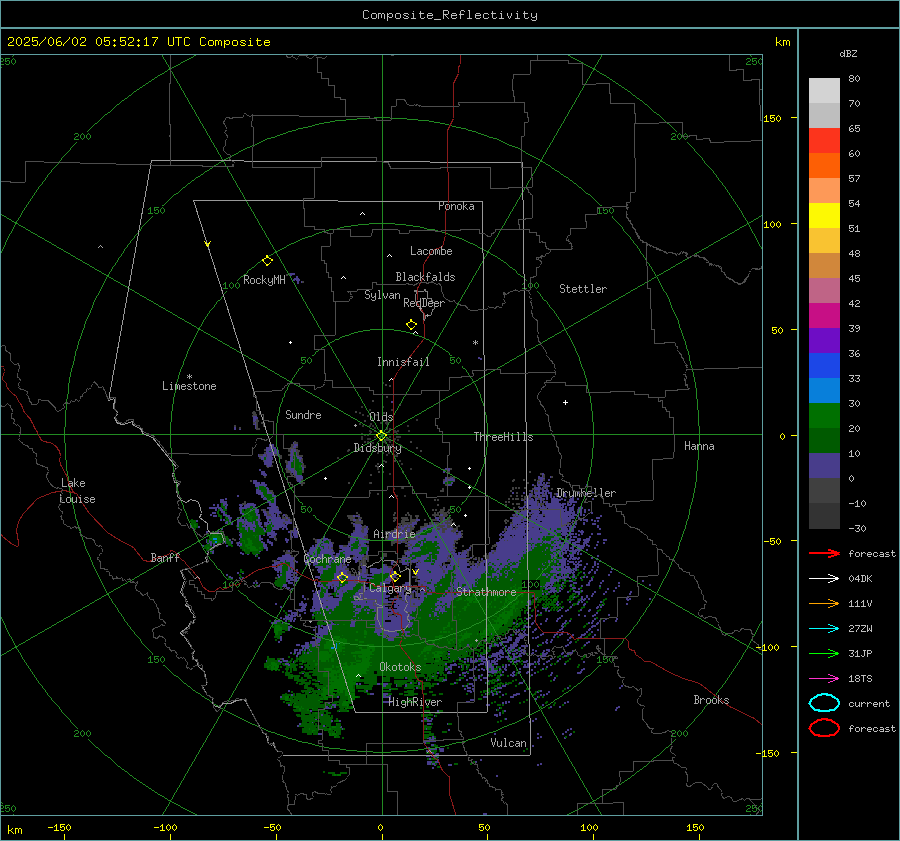
Task: Click the yellow diamond marker below Cochrane
Action: pos(342,578)
